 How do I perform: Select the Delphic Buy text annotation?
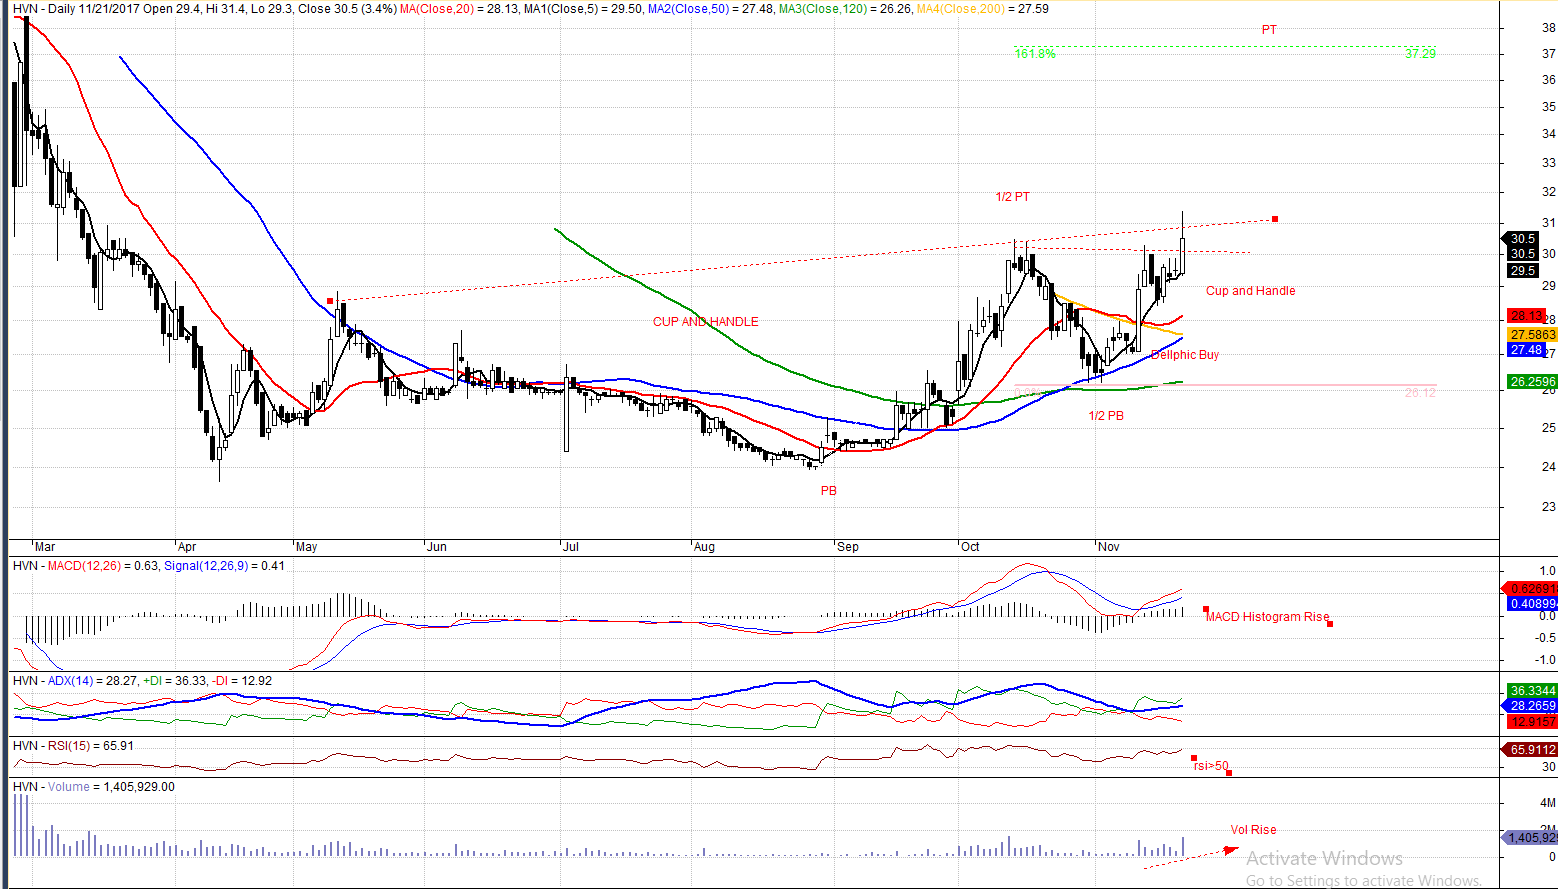pyautogui.click(x=1185, y=355)
